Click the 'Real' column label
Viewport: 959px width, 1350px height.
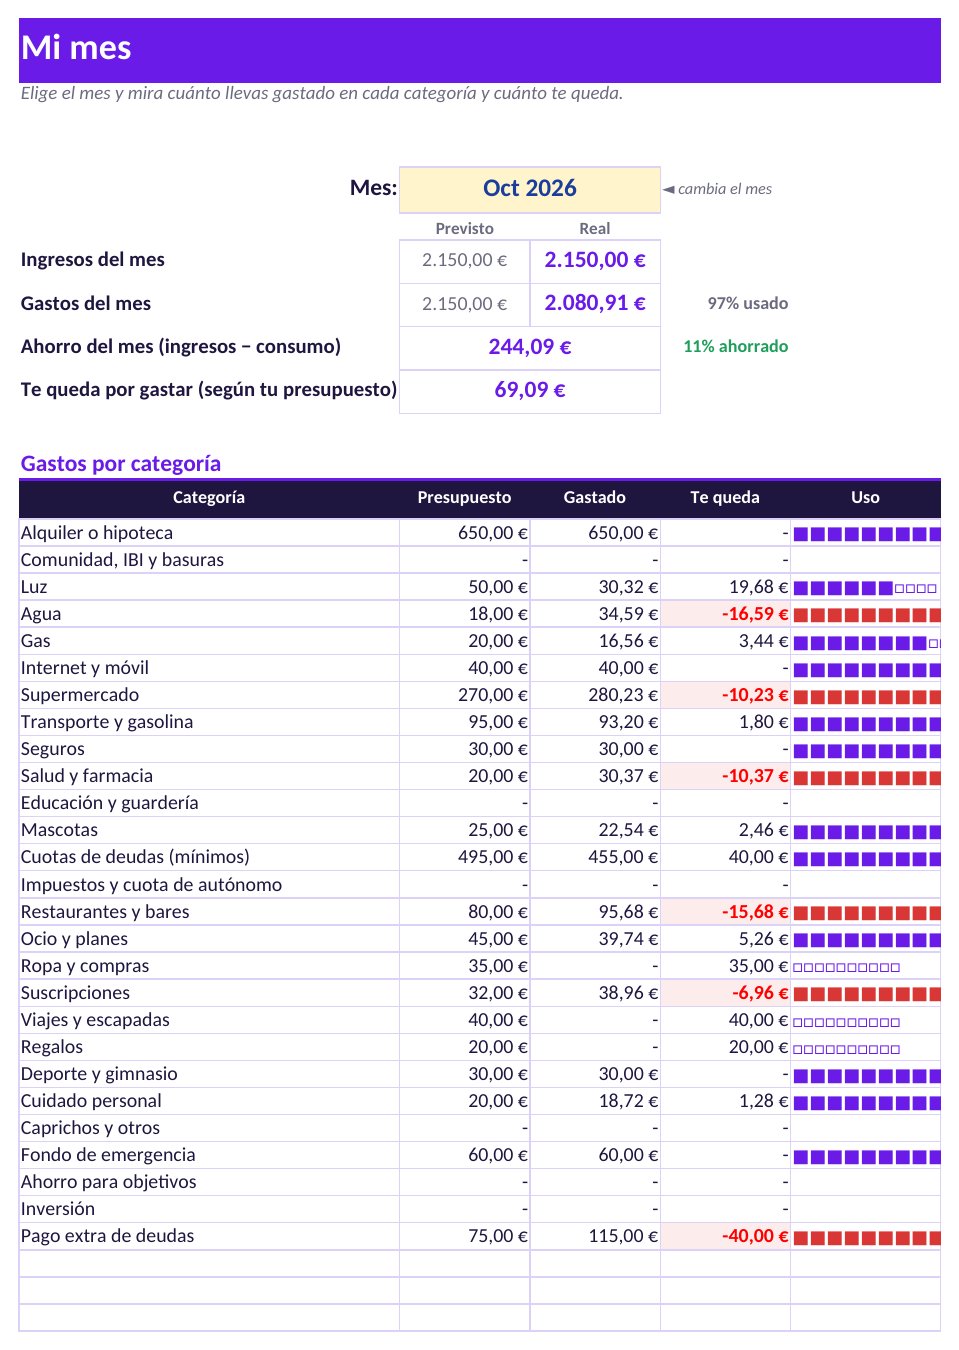[x=595, y=228]
